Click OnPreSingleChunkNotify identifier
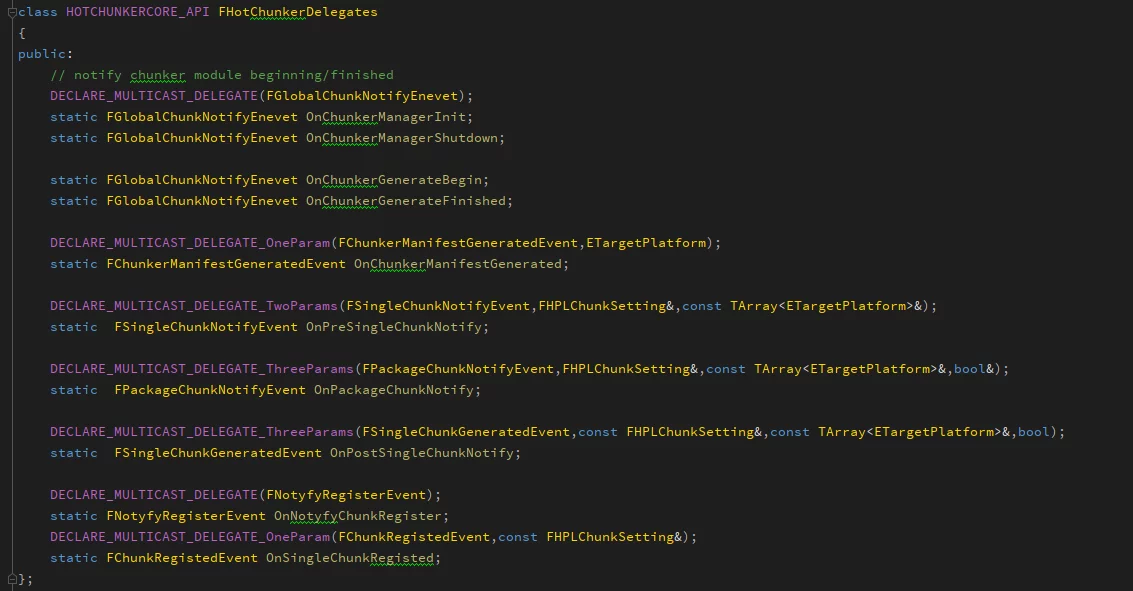Screen dimensions: 1133x591 [394, 327]
